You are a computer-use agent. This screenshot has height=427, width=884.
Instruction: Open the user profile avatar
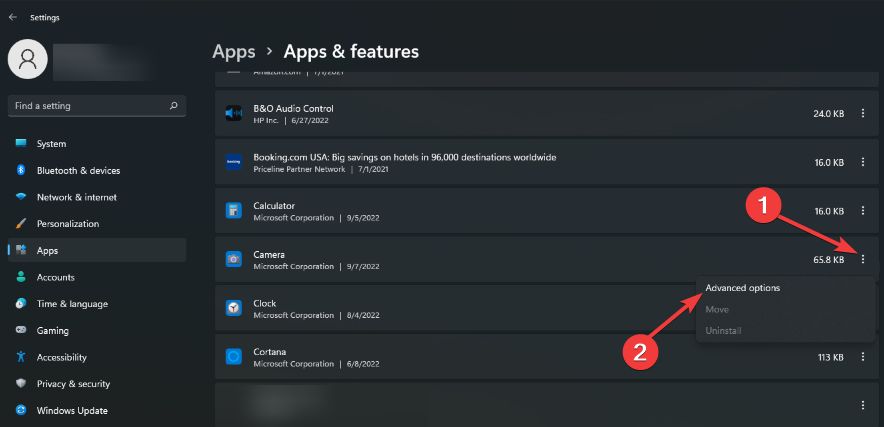click(x=27, y=59)
